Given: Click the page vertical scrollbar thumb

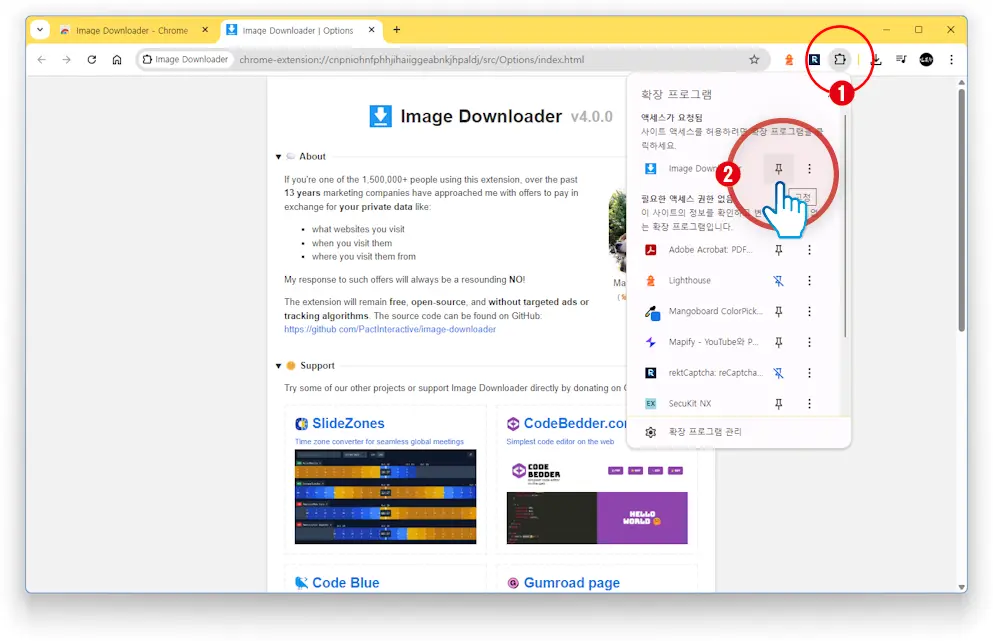Looking at the screenshot, I should click(961, 209).
